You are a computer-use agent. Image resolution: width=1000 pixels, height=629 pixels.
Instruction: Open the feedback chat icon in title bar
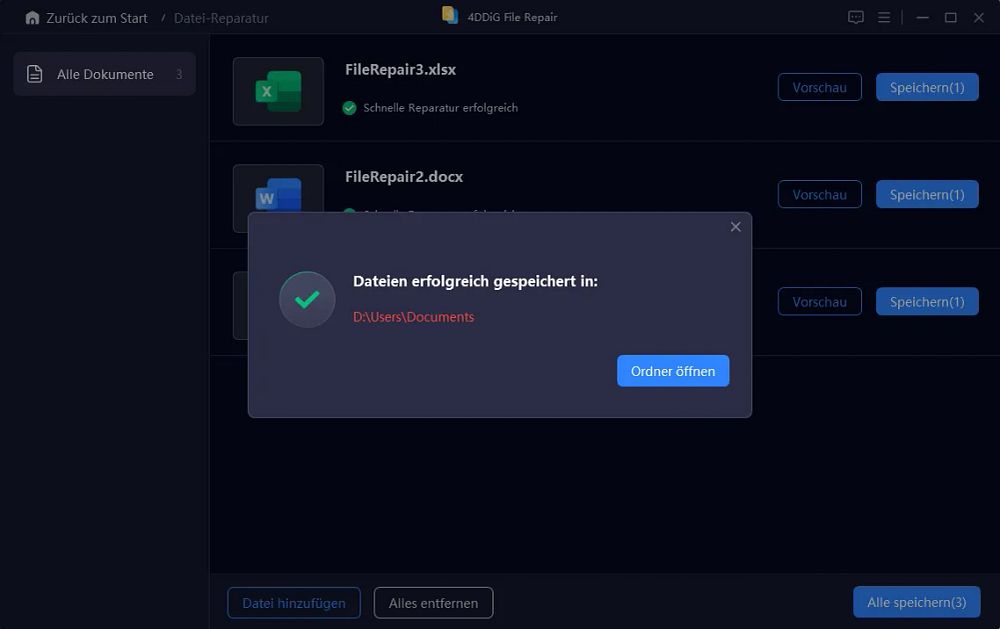coord(856,17)
